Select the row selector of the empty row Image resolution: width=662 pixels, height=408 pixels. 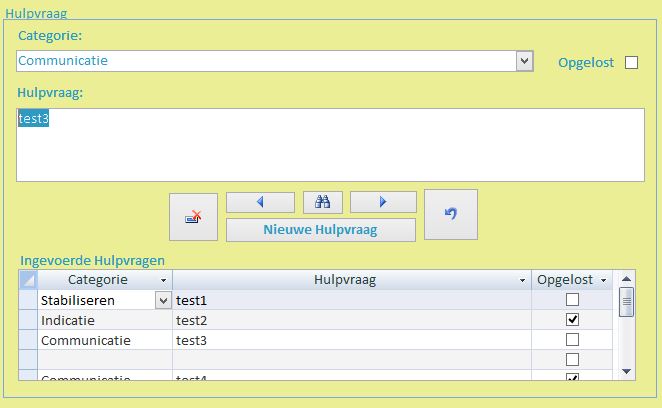coord(28,359)
